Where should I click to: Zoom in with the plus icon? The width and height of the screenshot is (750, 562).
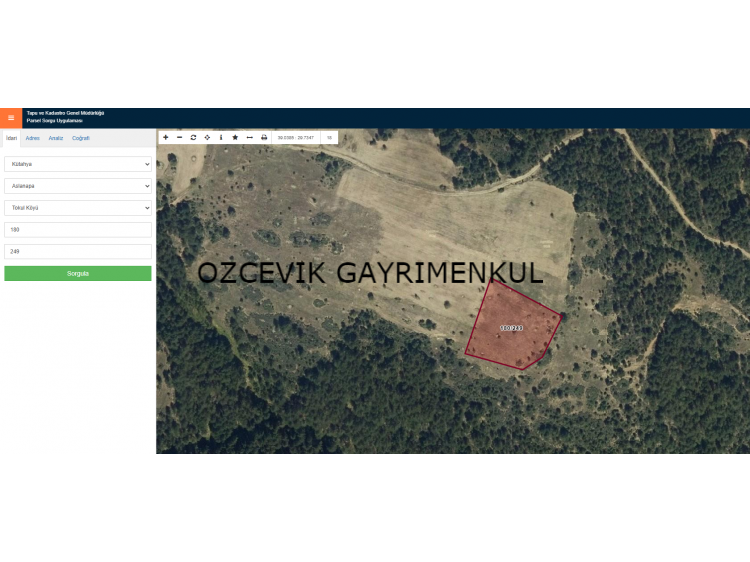[x=165, y=137]
